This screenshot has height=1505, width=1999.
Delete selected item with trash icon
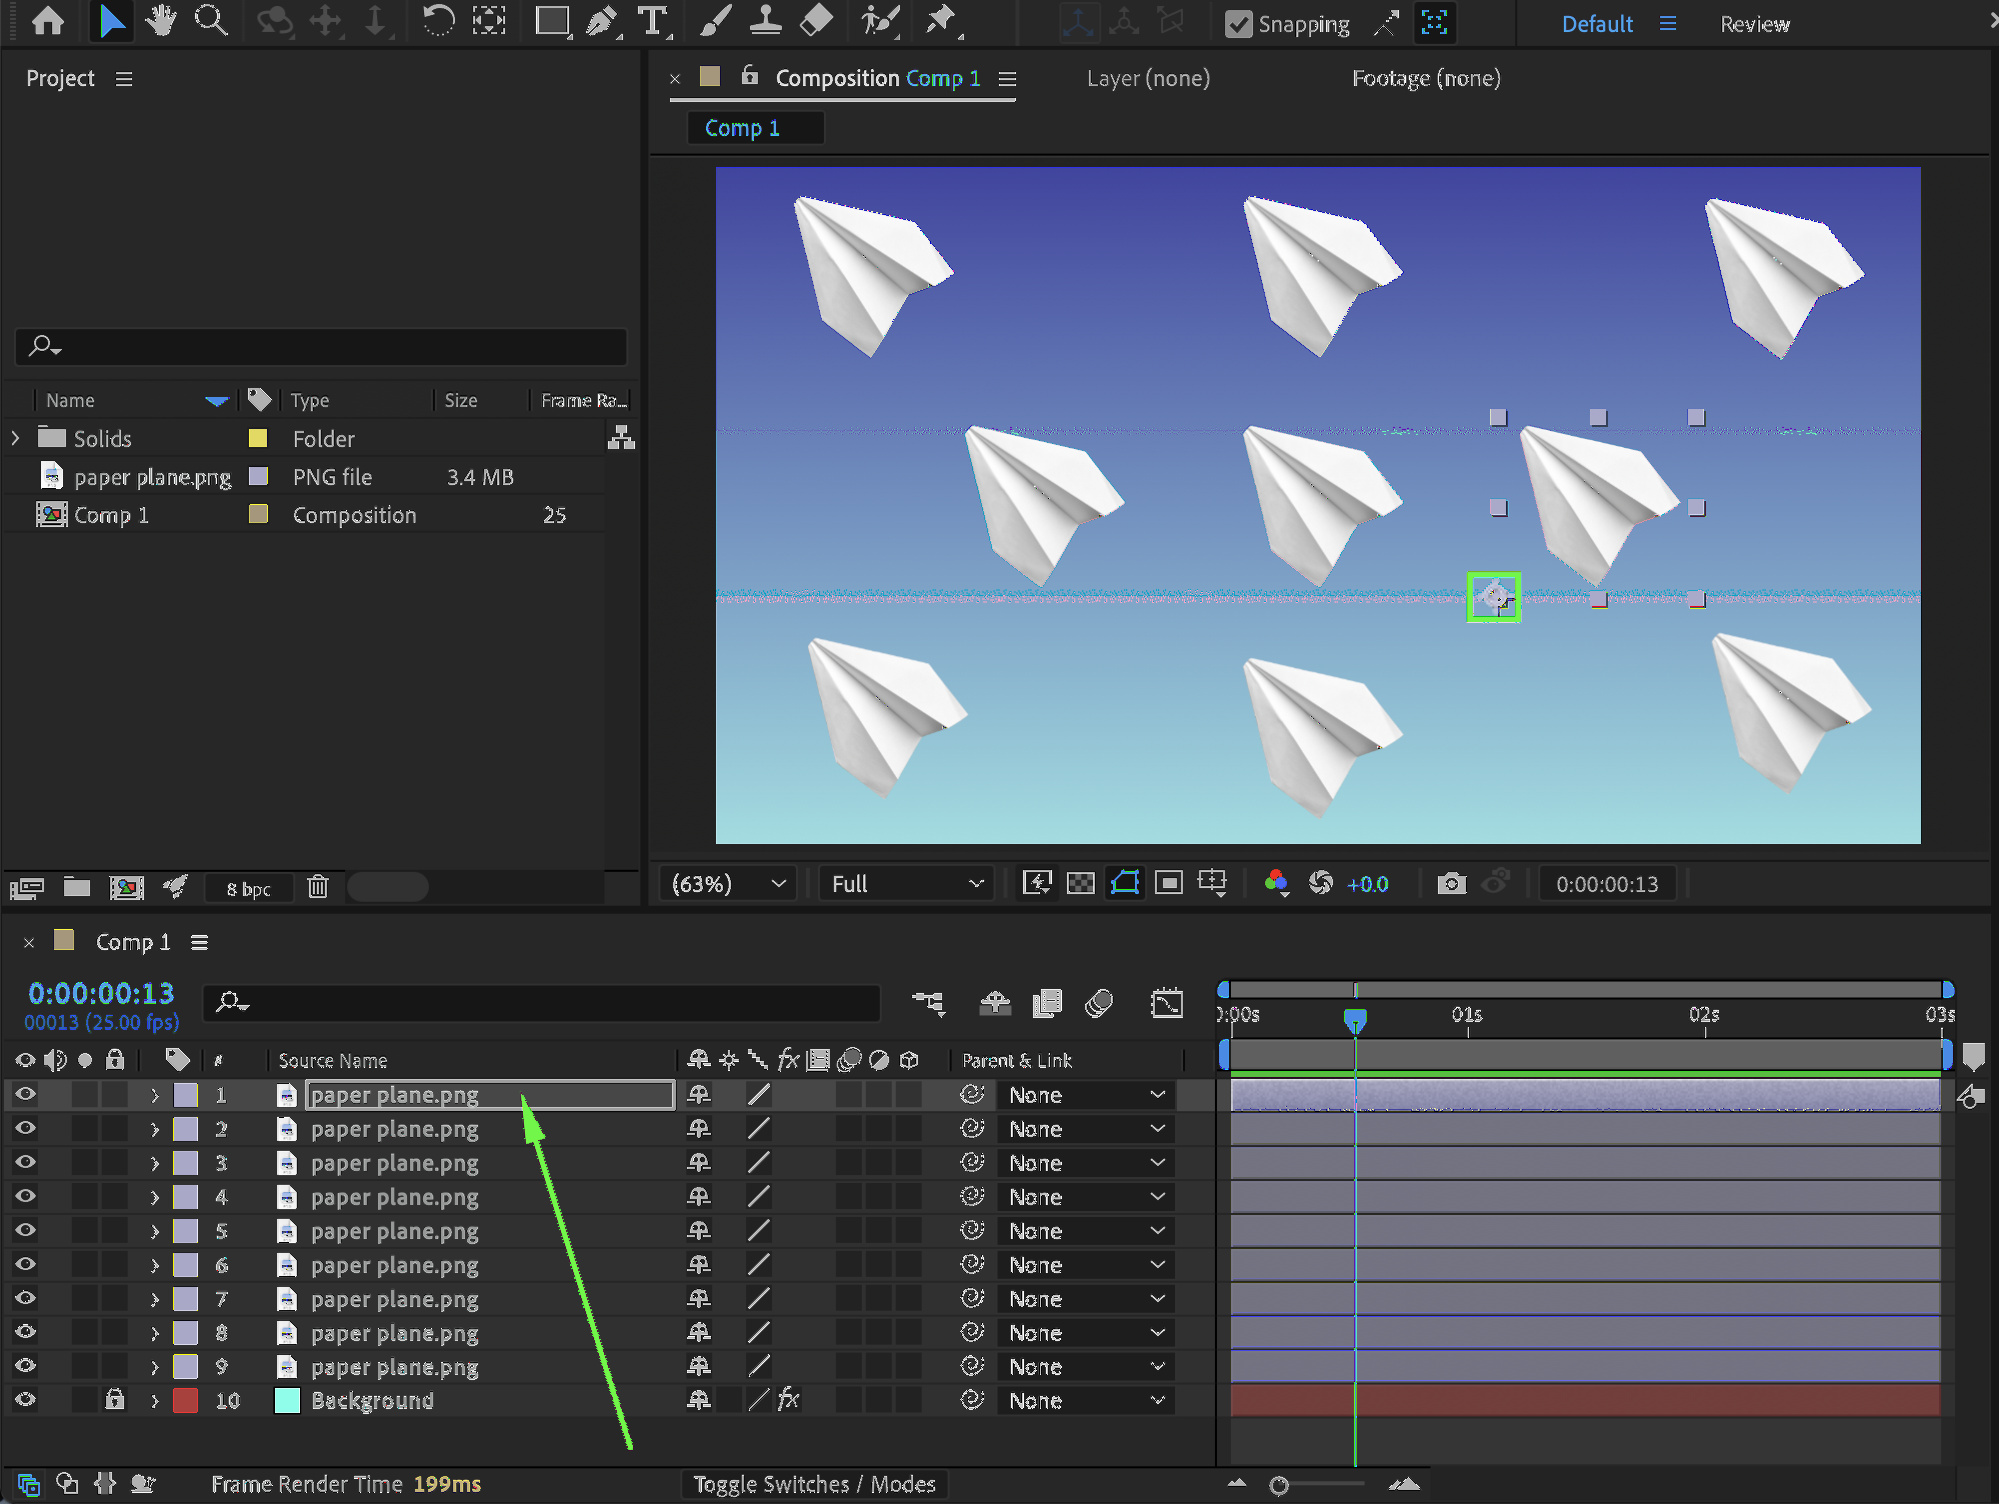click(318, 887)
